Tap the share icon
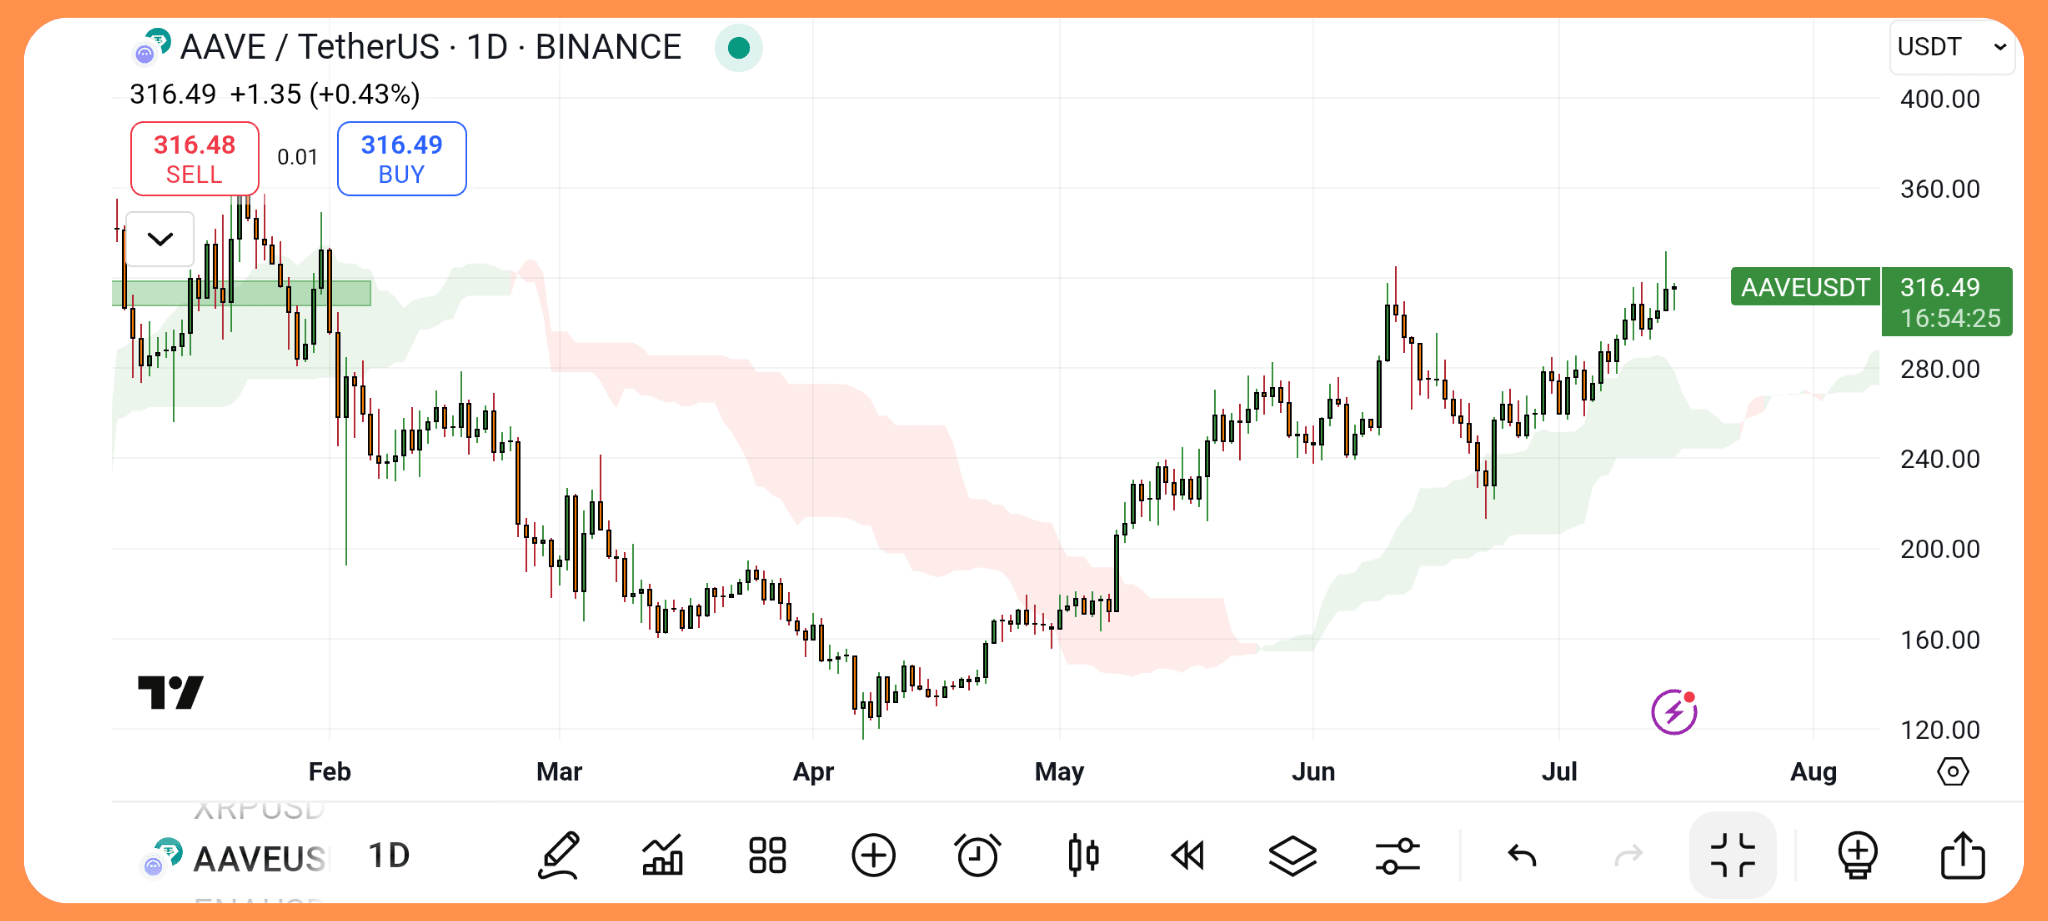Image resolution: width=2048 pixels, height=921 pixels. coord(1962,856)
